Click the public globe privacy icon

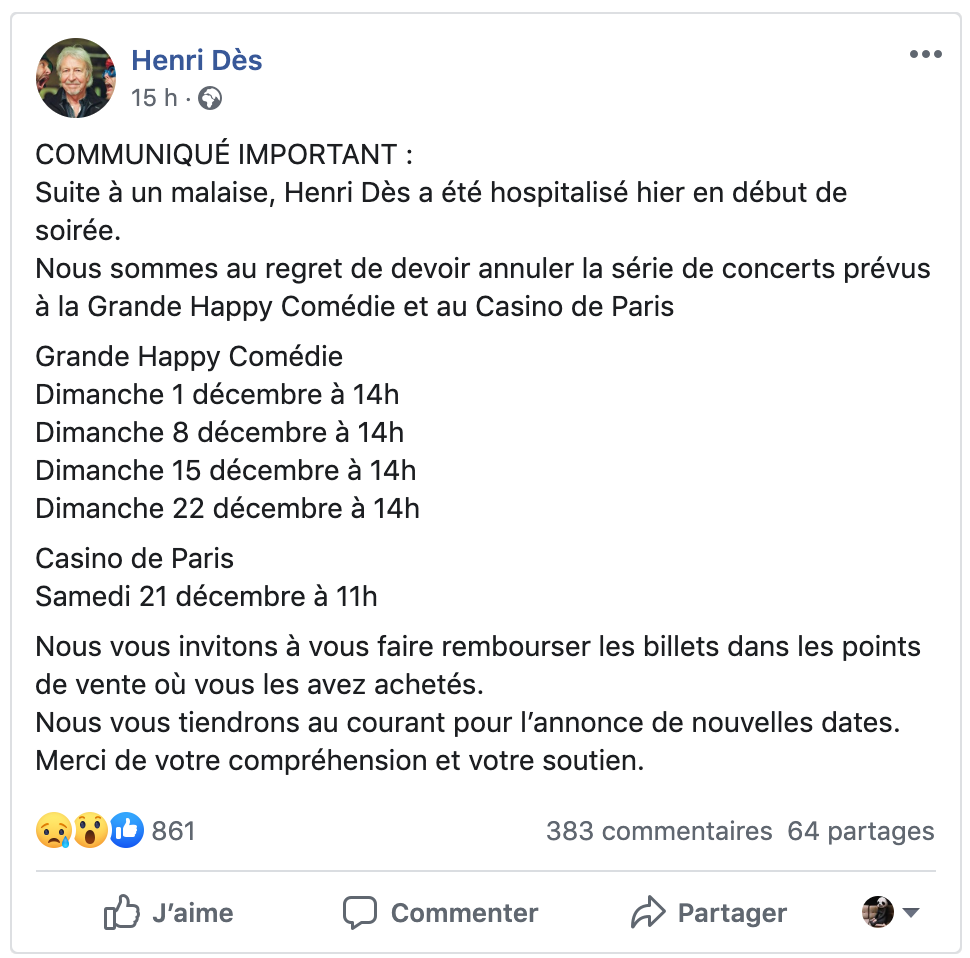tap(210, 98)
